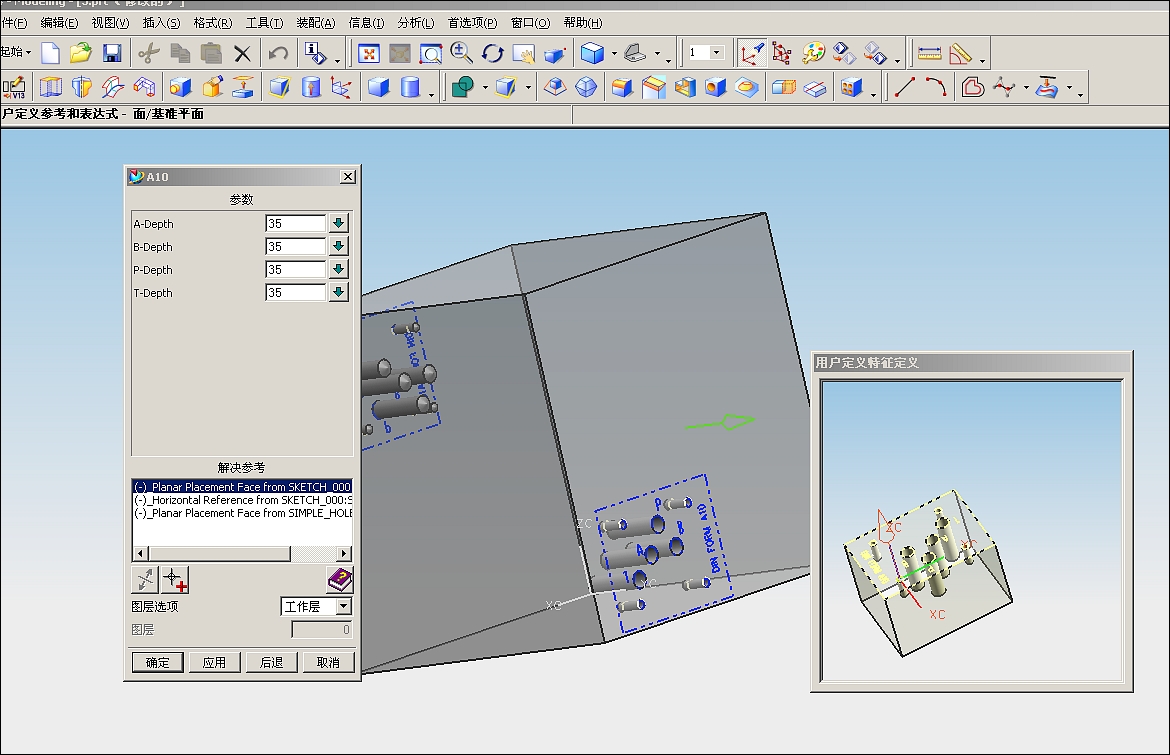
Task: Open the T-Depth value options arrow
Action: [x=338, y=293]
